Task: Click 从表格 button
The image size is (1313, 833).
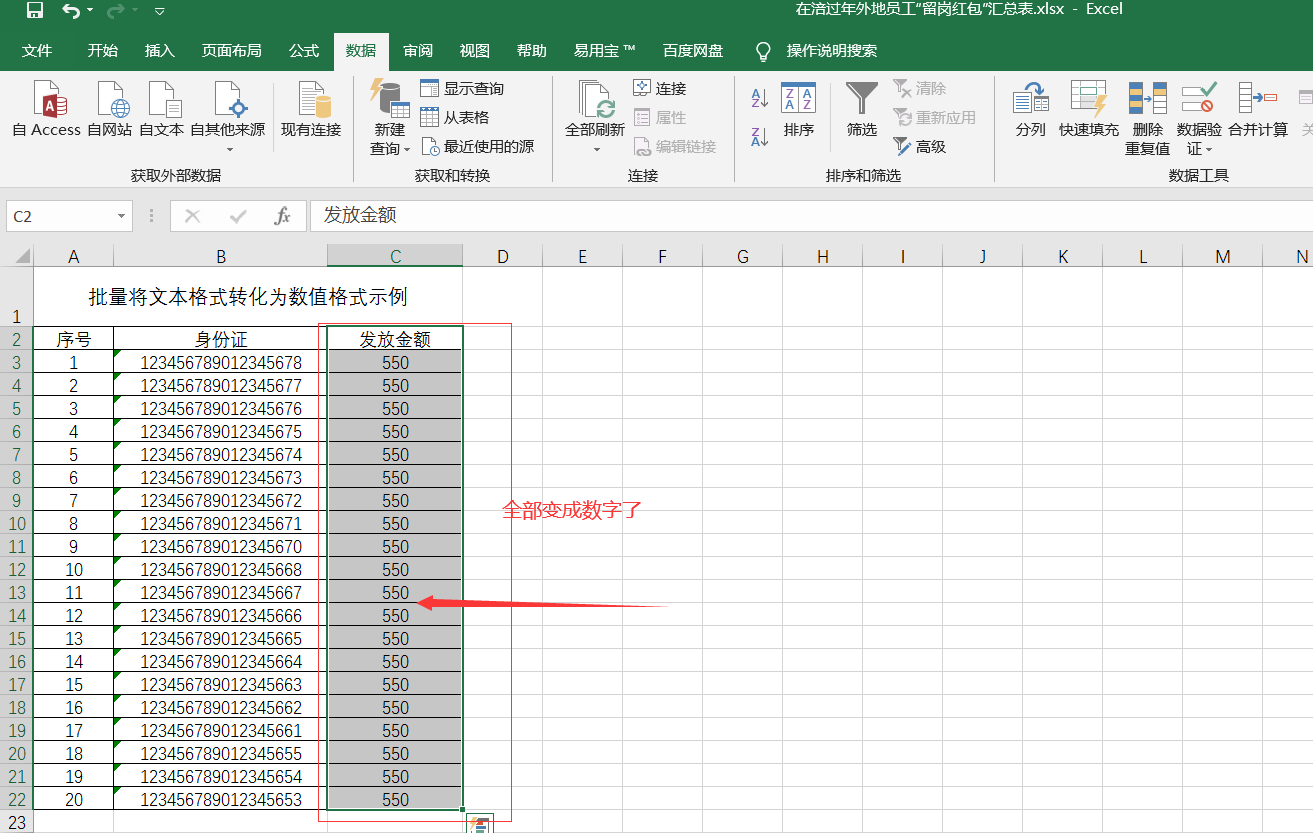Action: click(455, 118)
